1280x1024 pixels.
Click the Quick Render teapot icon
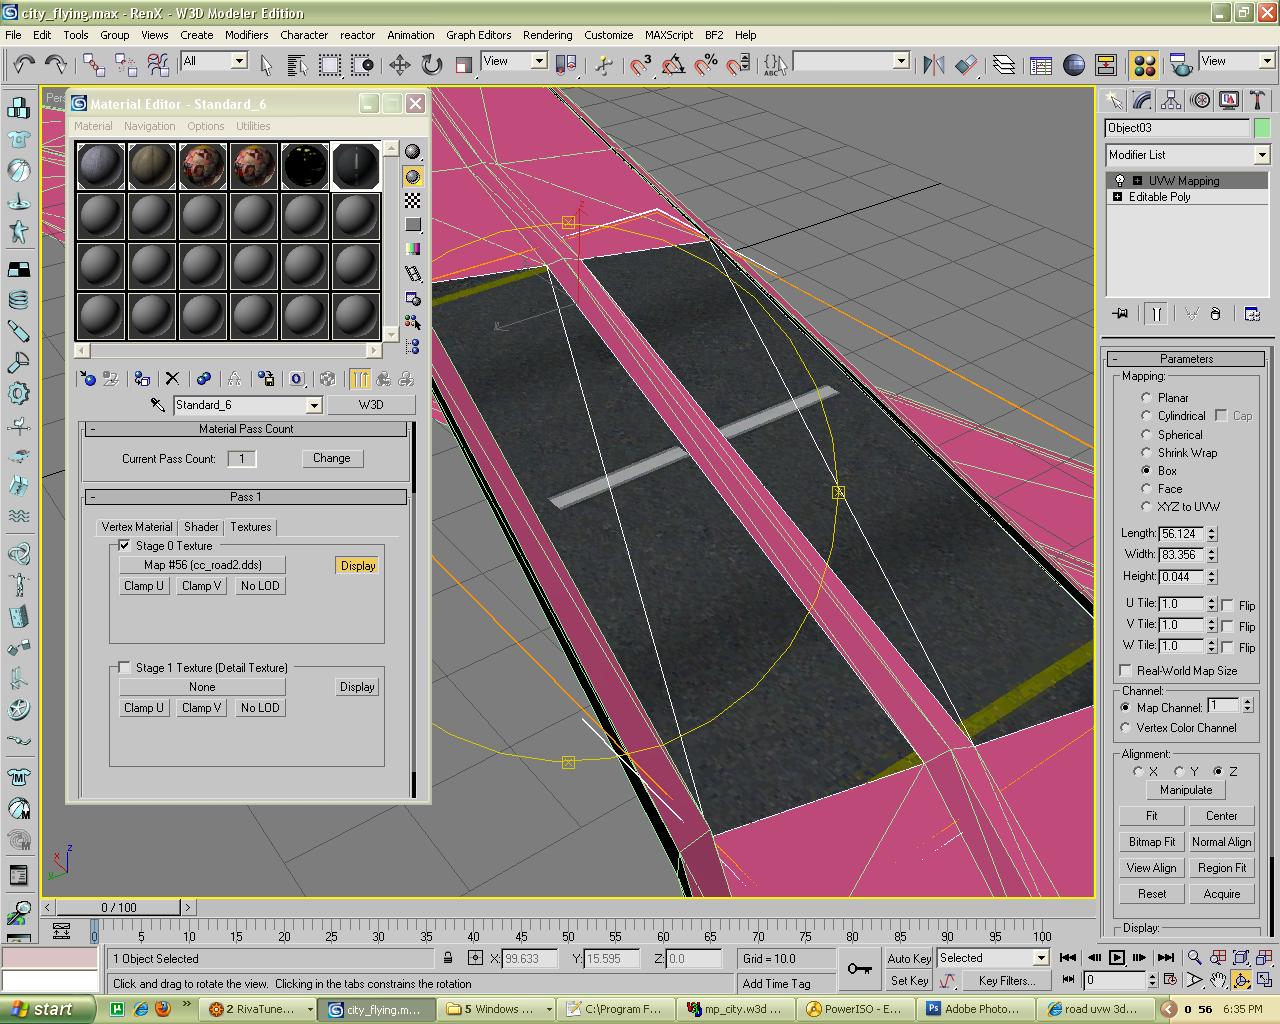tap(1181, 65)
